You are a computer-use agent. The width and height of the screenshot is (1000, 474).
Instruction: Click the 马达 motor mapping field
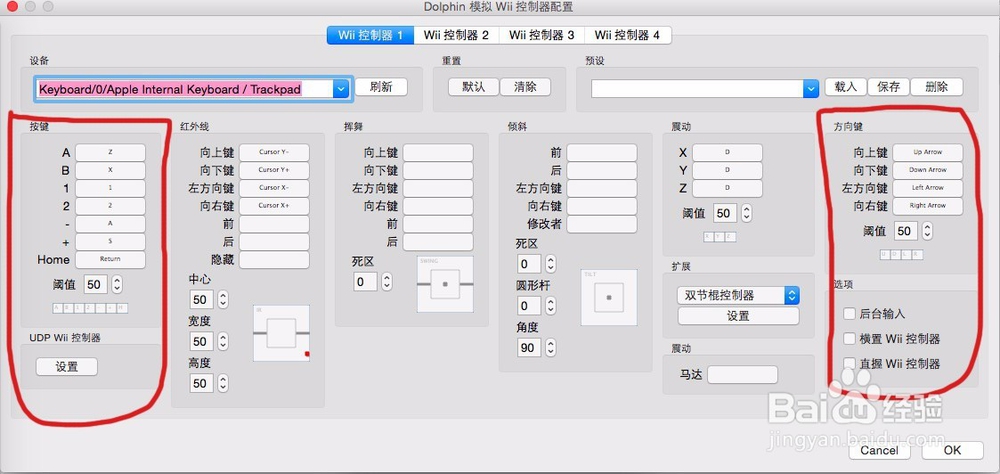click(743, 374)
